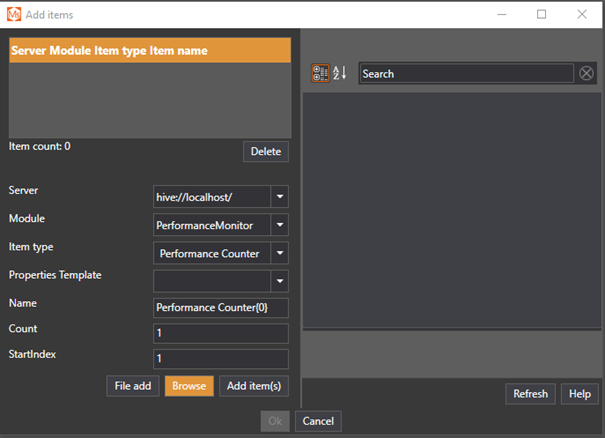Click the Refresh button
The width and height of the screenshot is (605, 438).
point(530,394)
